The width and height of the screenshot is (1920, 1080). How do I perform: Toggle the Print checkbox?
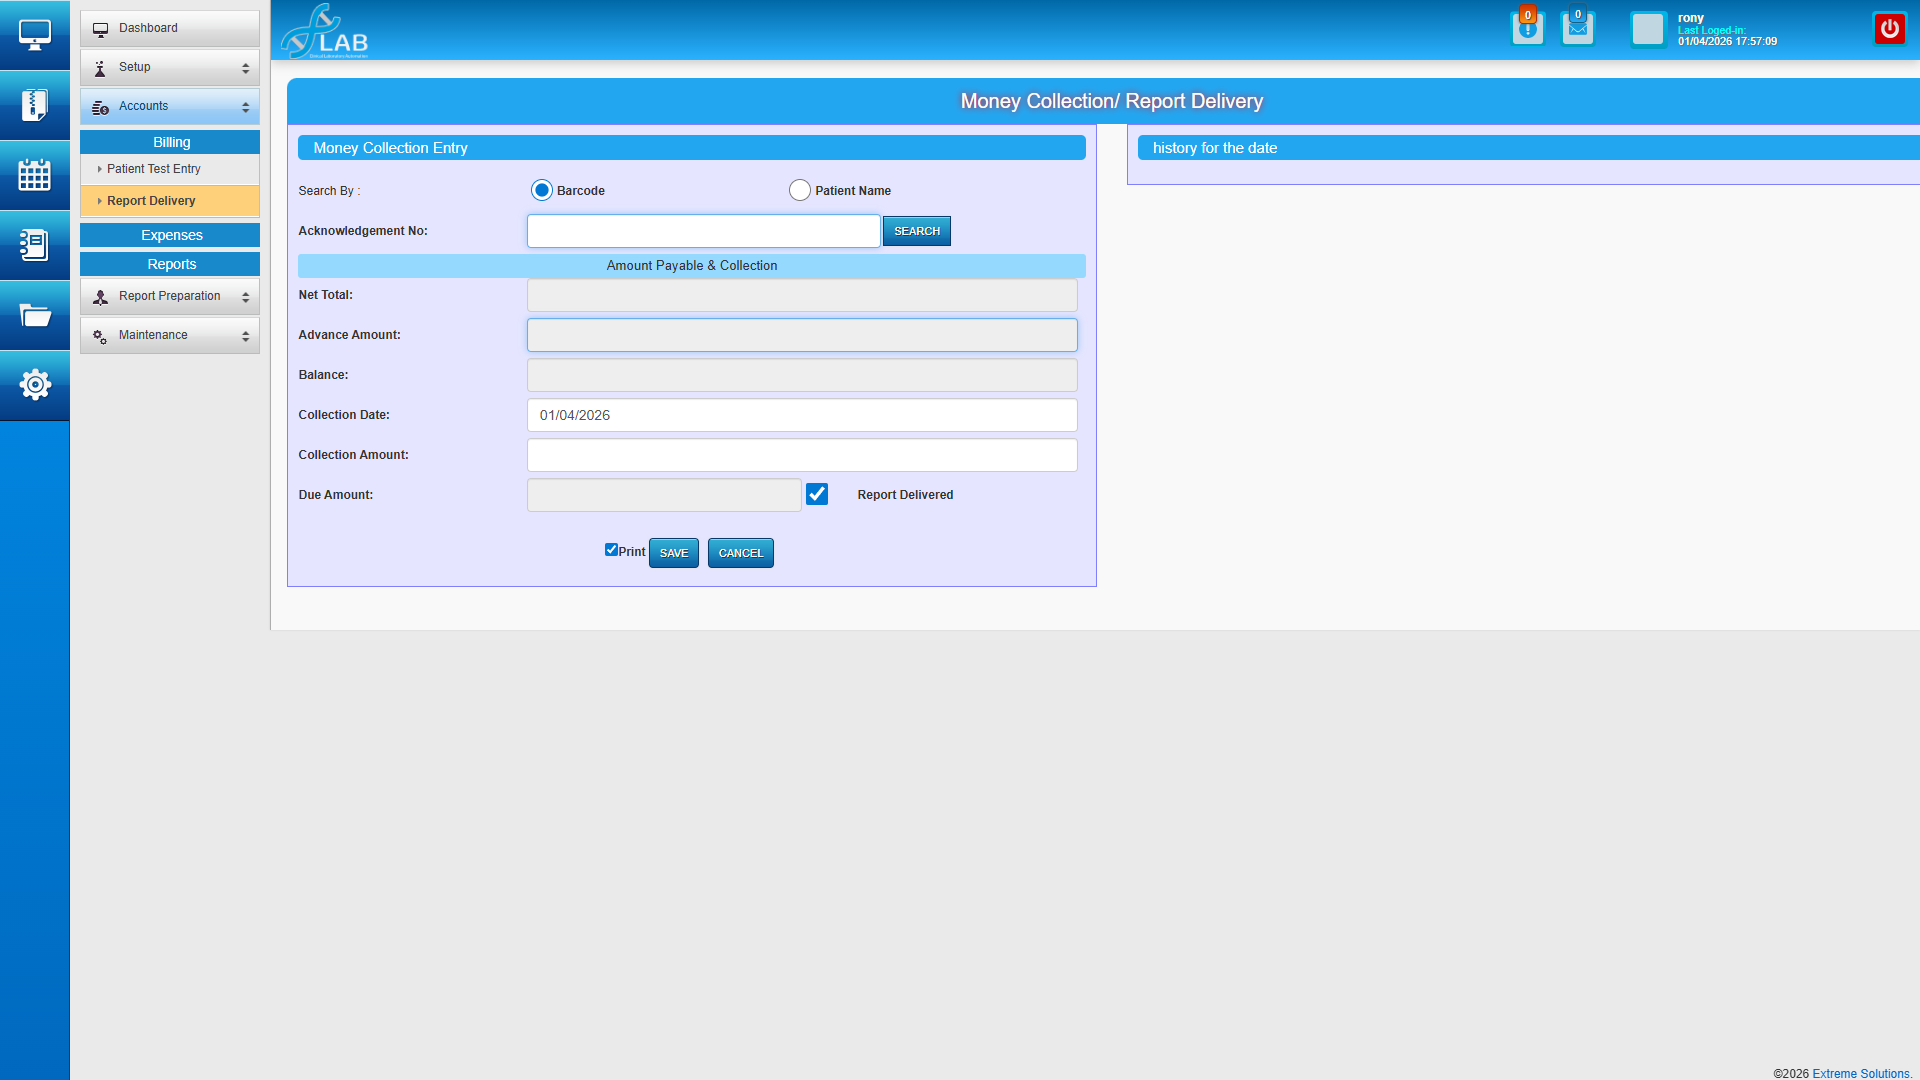point(611,550)
